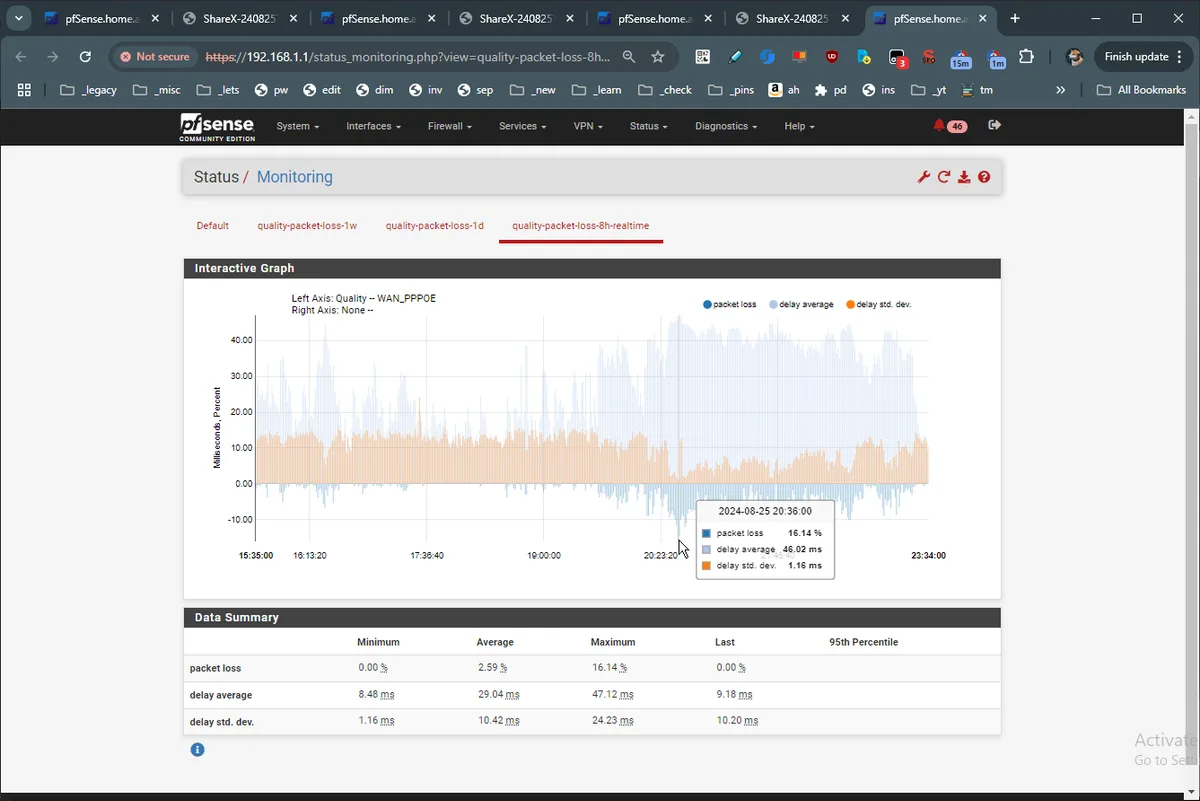
Task: Click the logout icon in navbar
Action: (994, 125)
